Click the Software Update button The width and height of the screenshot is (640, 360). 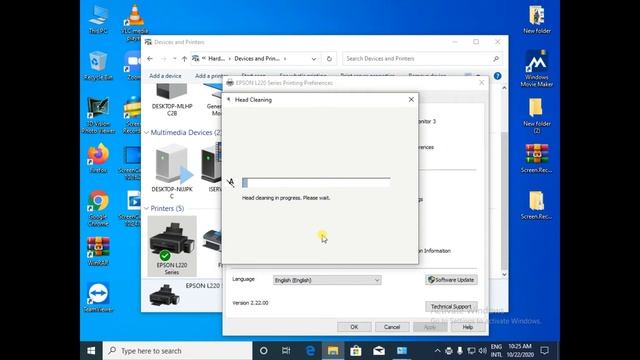click(x=451, y=280)
